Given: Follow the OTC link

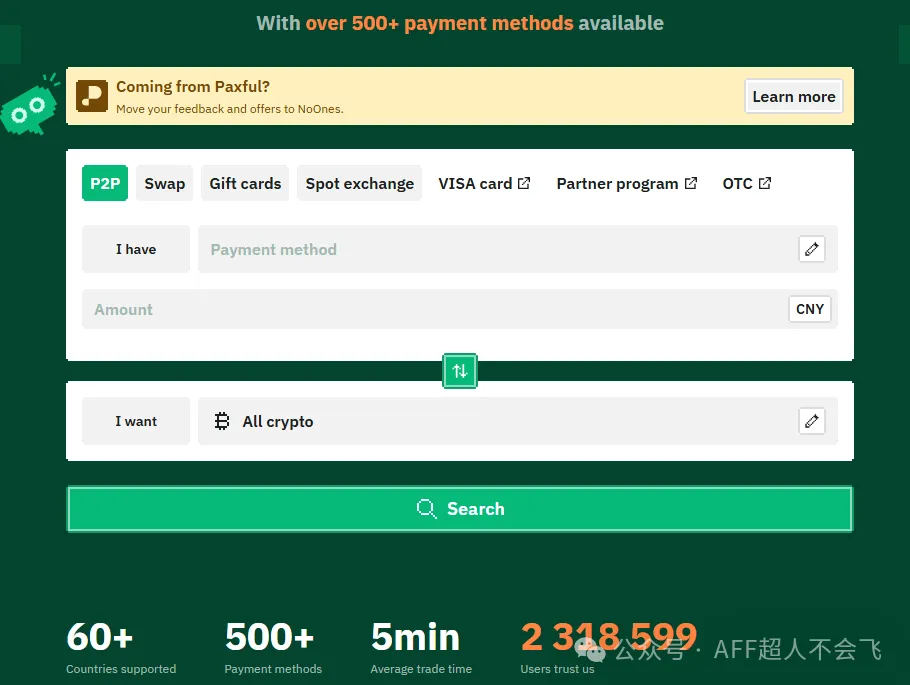Looking at the screenshot, I should click(x=746, y=183).
